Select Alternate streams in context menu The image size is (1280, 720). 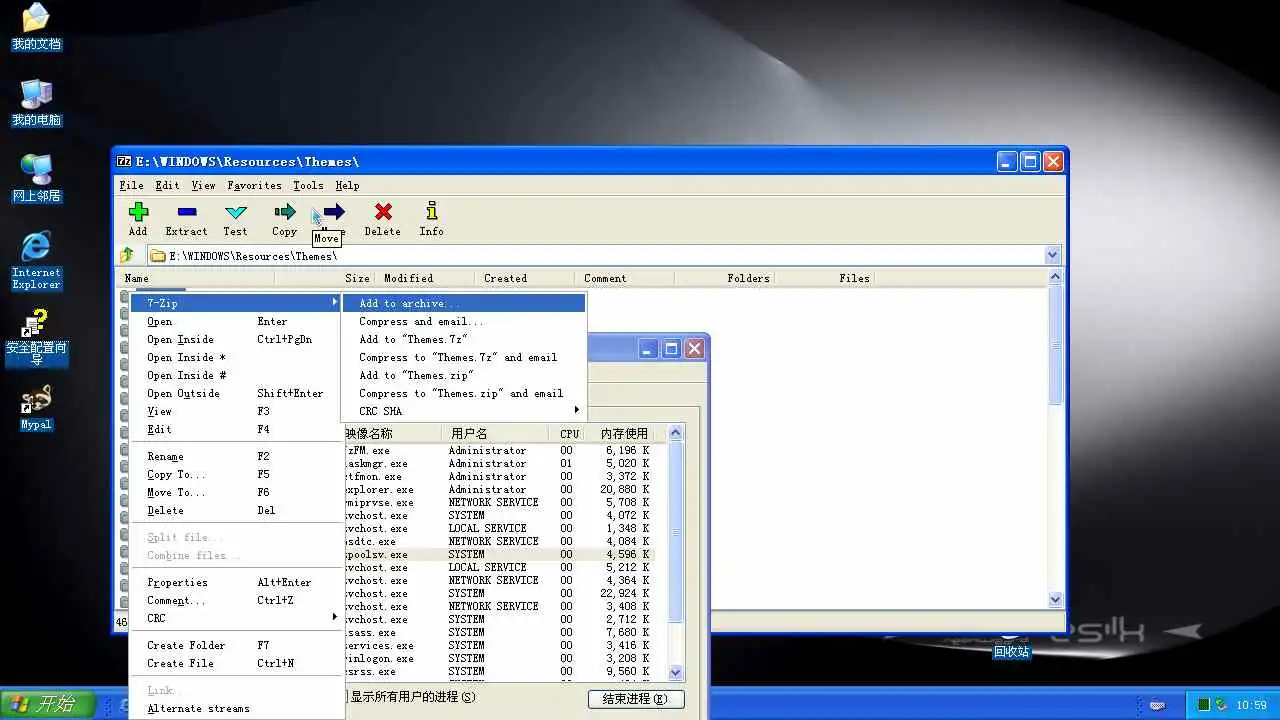pyautogui.click(x=237, y=708)
